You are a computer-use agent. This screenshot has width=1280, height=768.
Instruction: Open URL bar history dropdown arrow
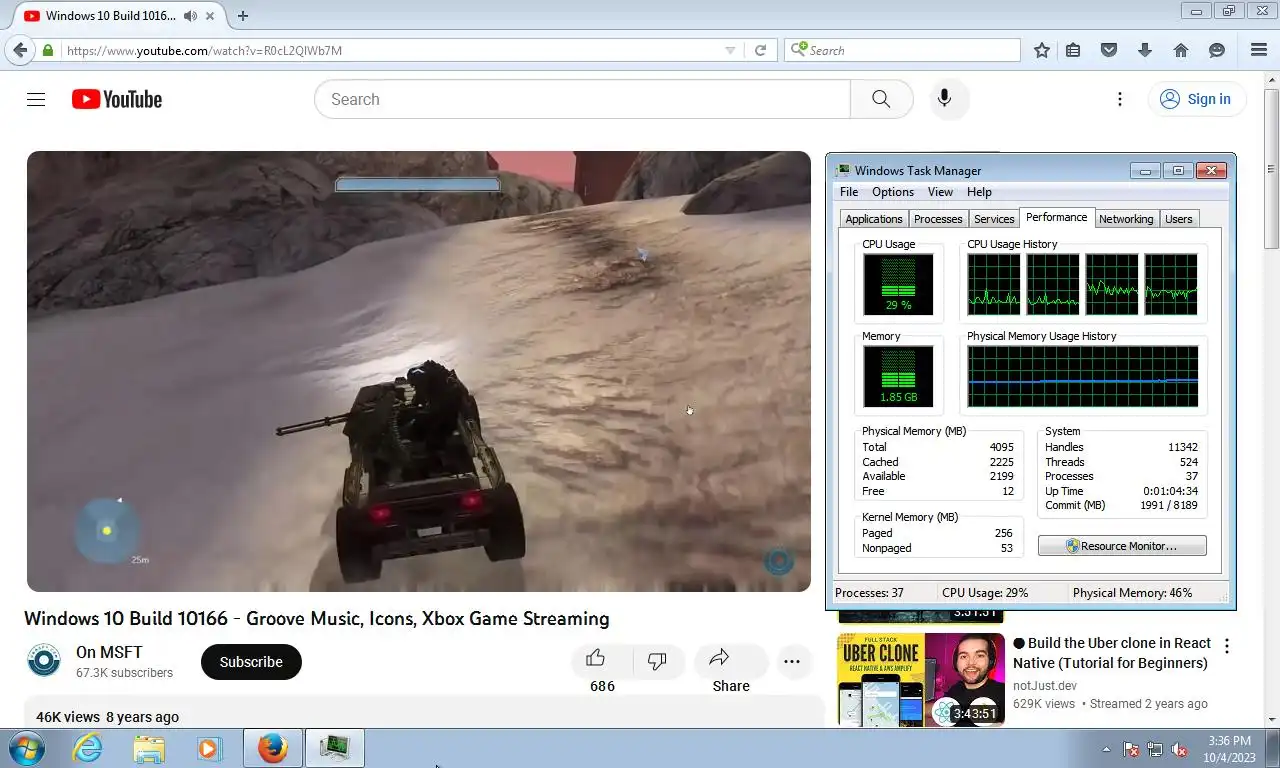tap(730, 50)
